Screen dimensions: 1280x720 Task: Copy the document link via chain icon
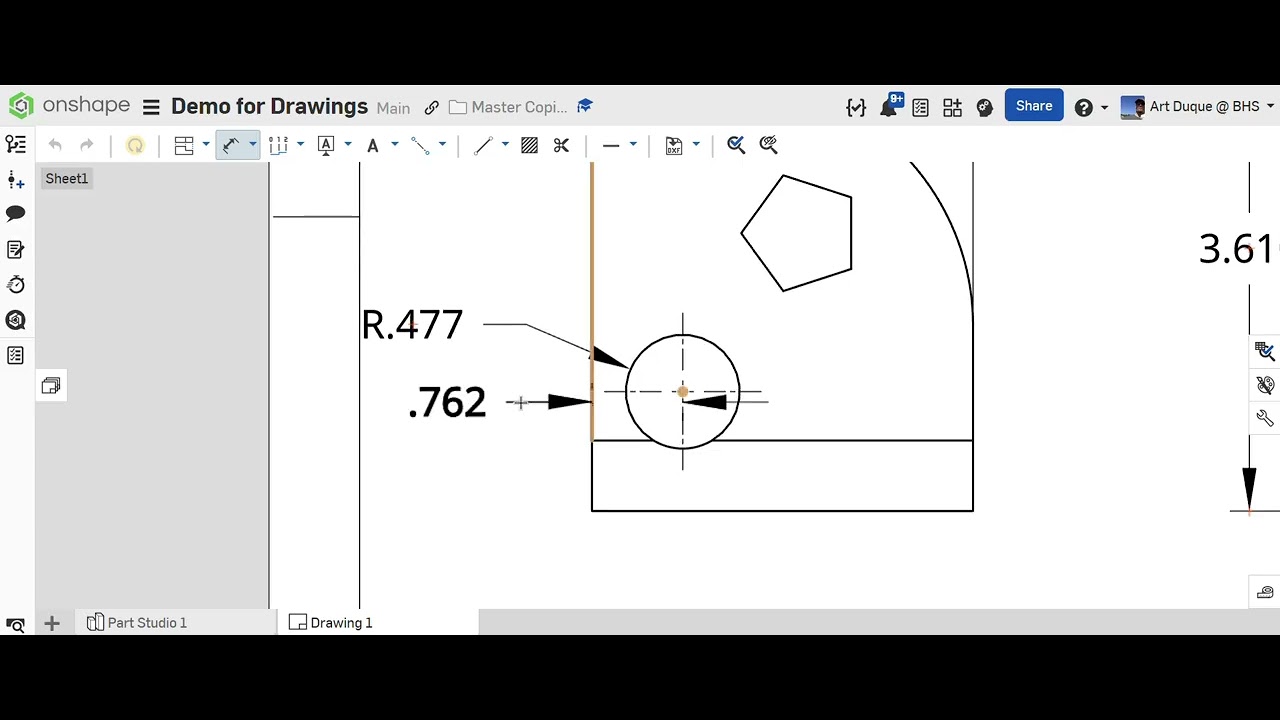click(x=431, y=107)
